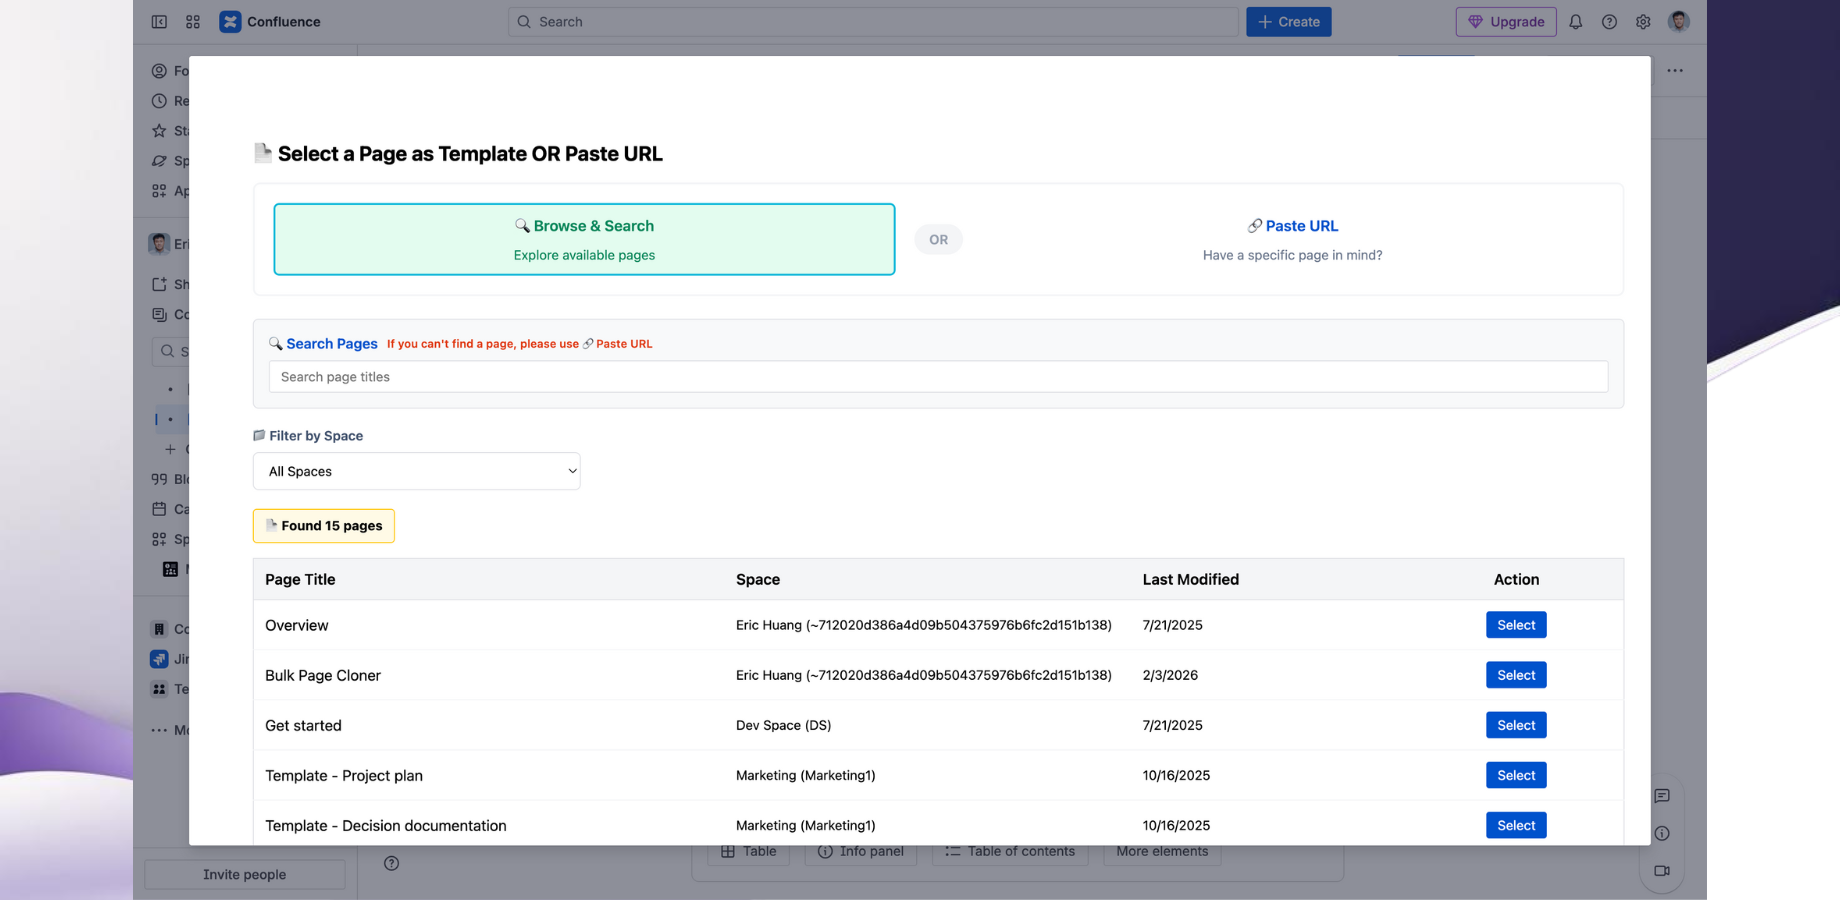Open the Jira sidebar icon

(160, 659)
